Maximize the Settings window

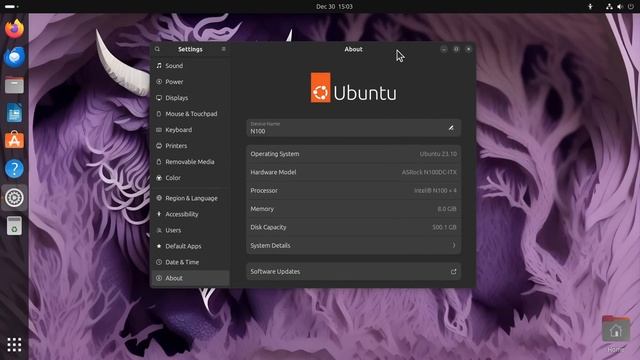click(x=456, y=49)
